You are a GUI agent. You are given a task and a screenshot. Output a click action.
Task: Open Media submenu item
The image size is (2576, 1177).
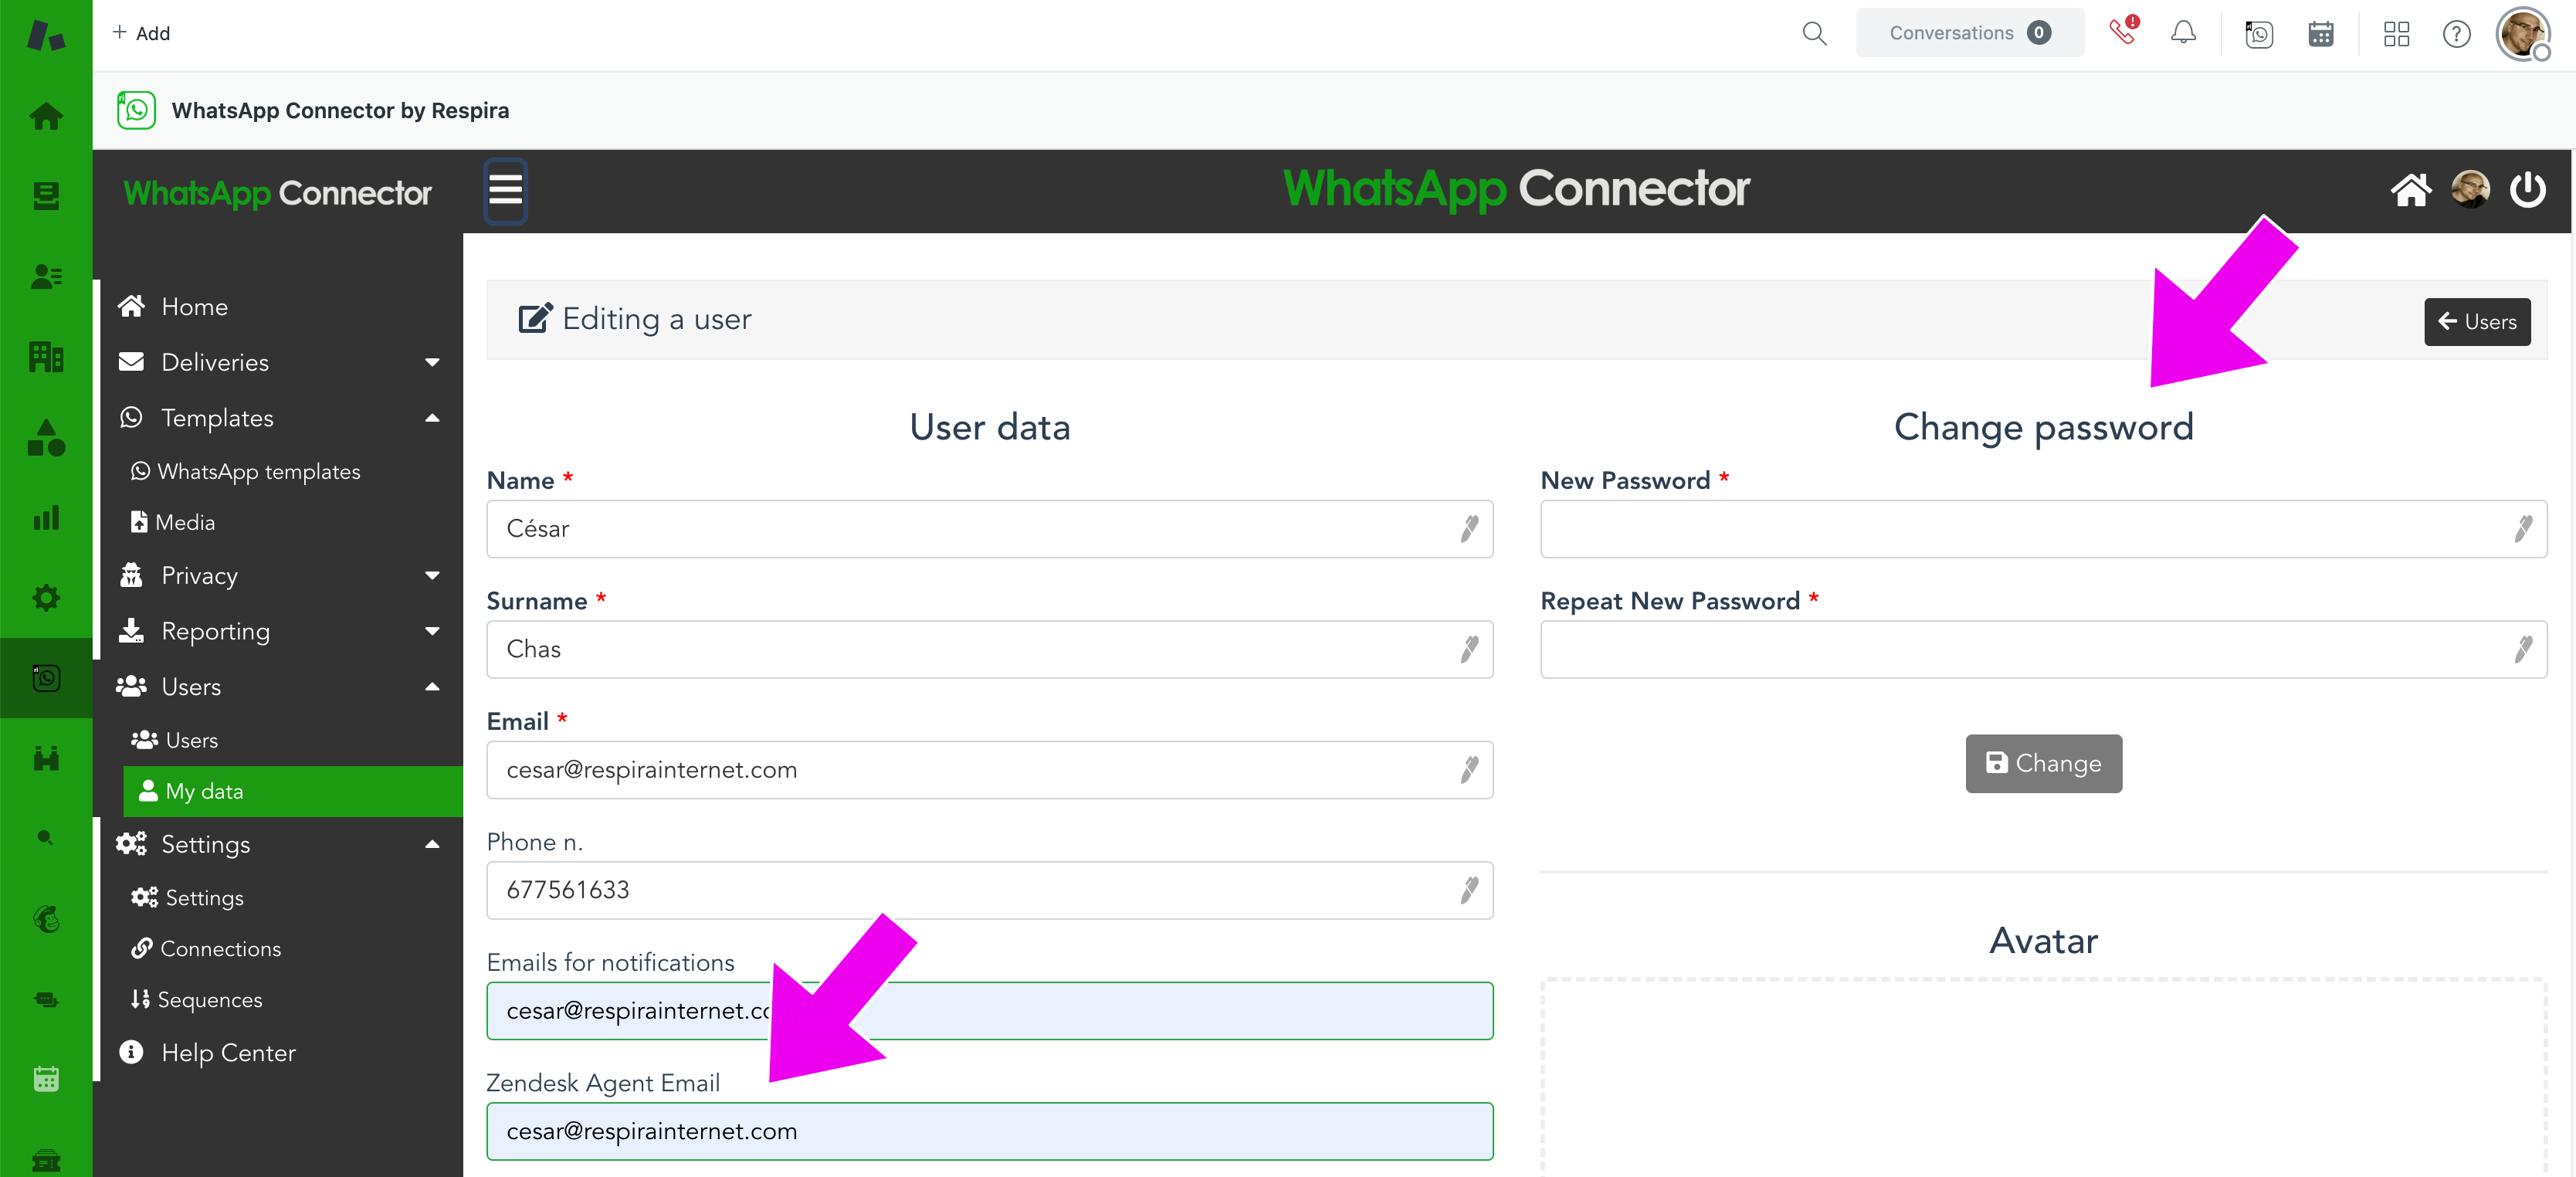click(173, 522)
